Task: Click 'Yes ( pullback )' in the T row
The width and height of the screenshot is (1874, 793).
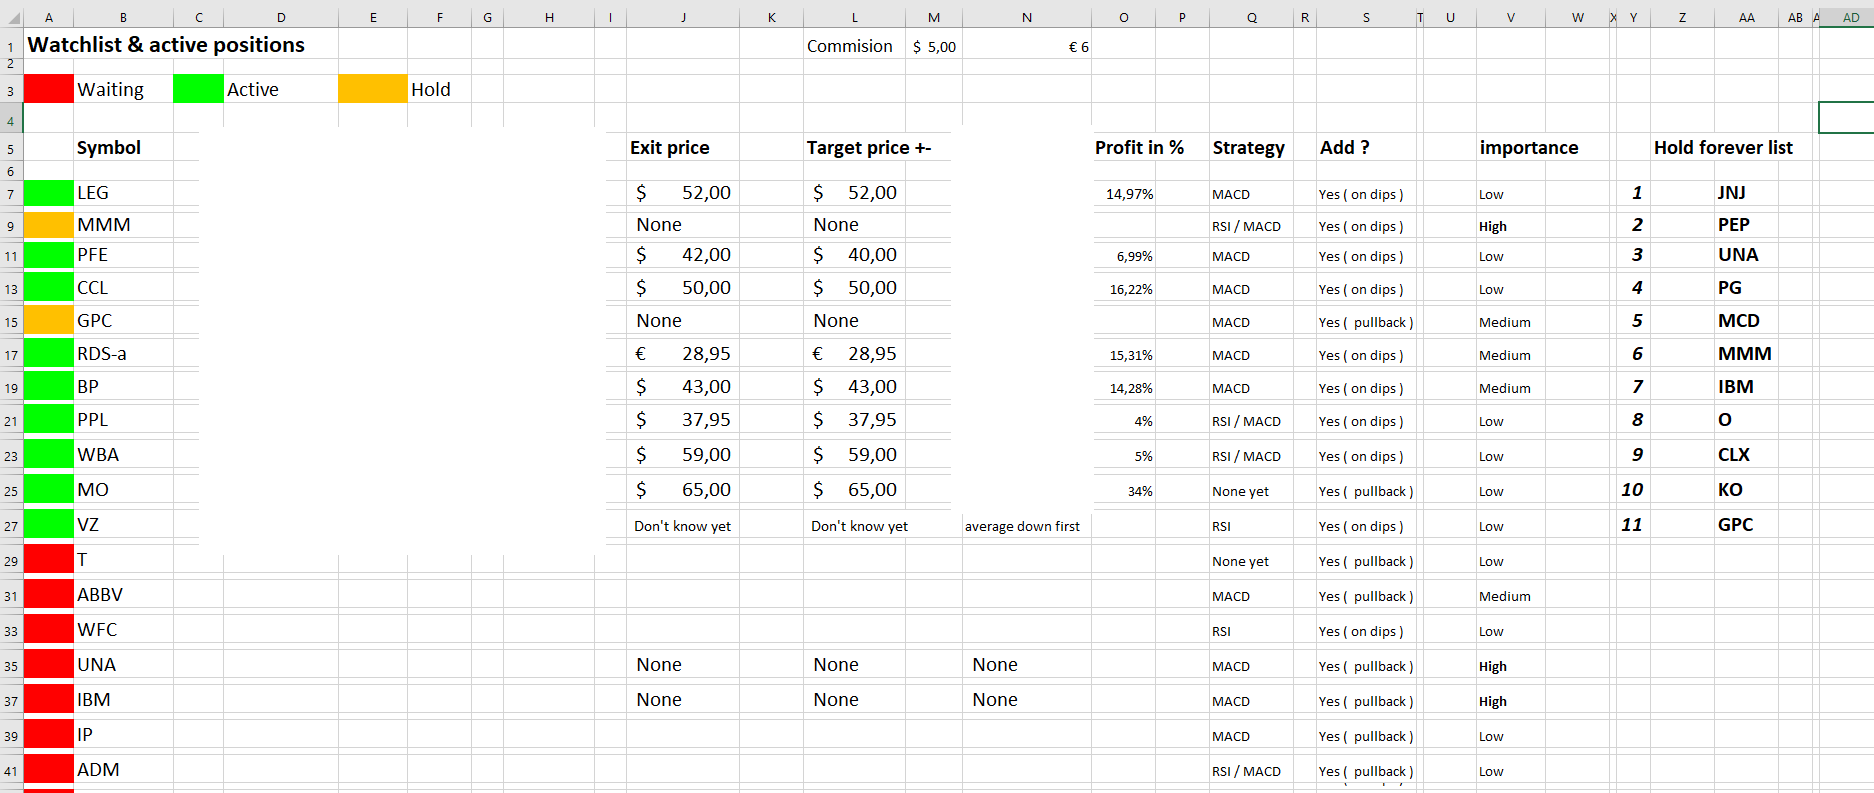Action: (1366, 561)
